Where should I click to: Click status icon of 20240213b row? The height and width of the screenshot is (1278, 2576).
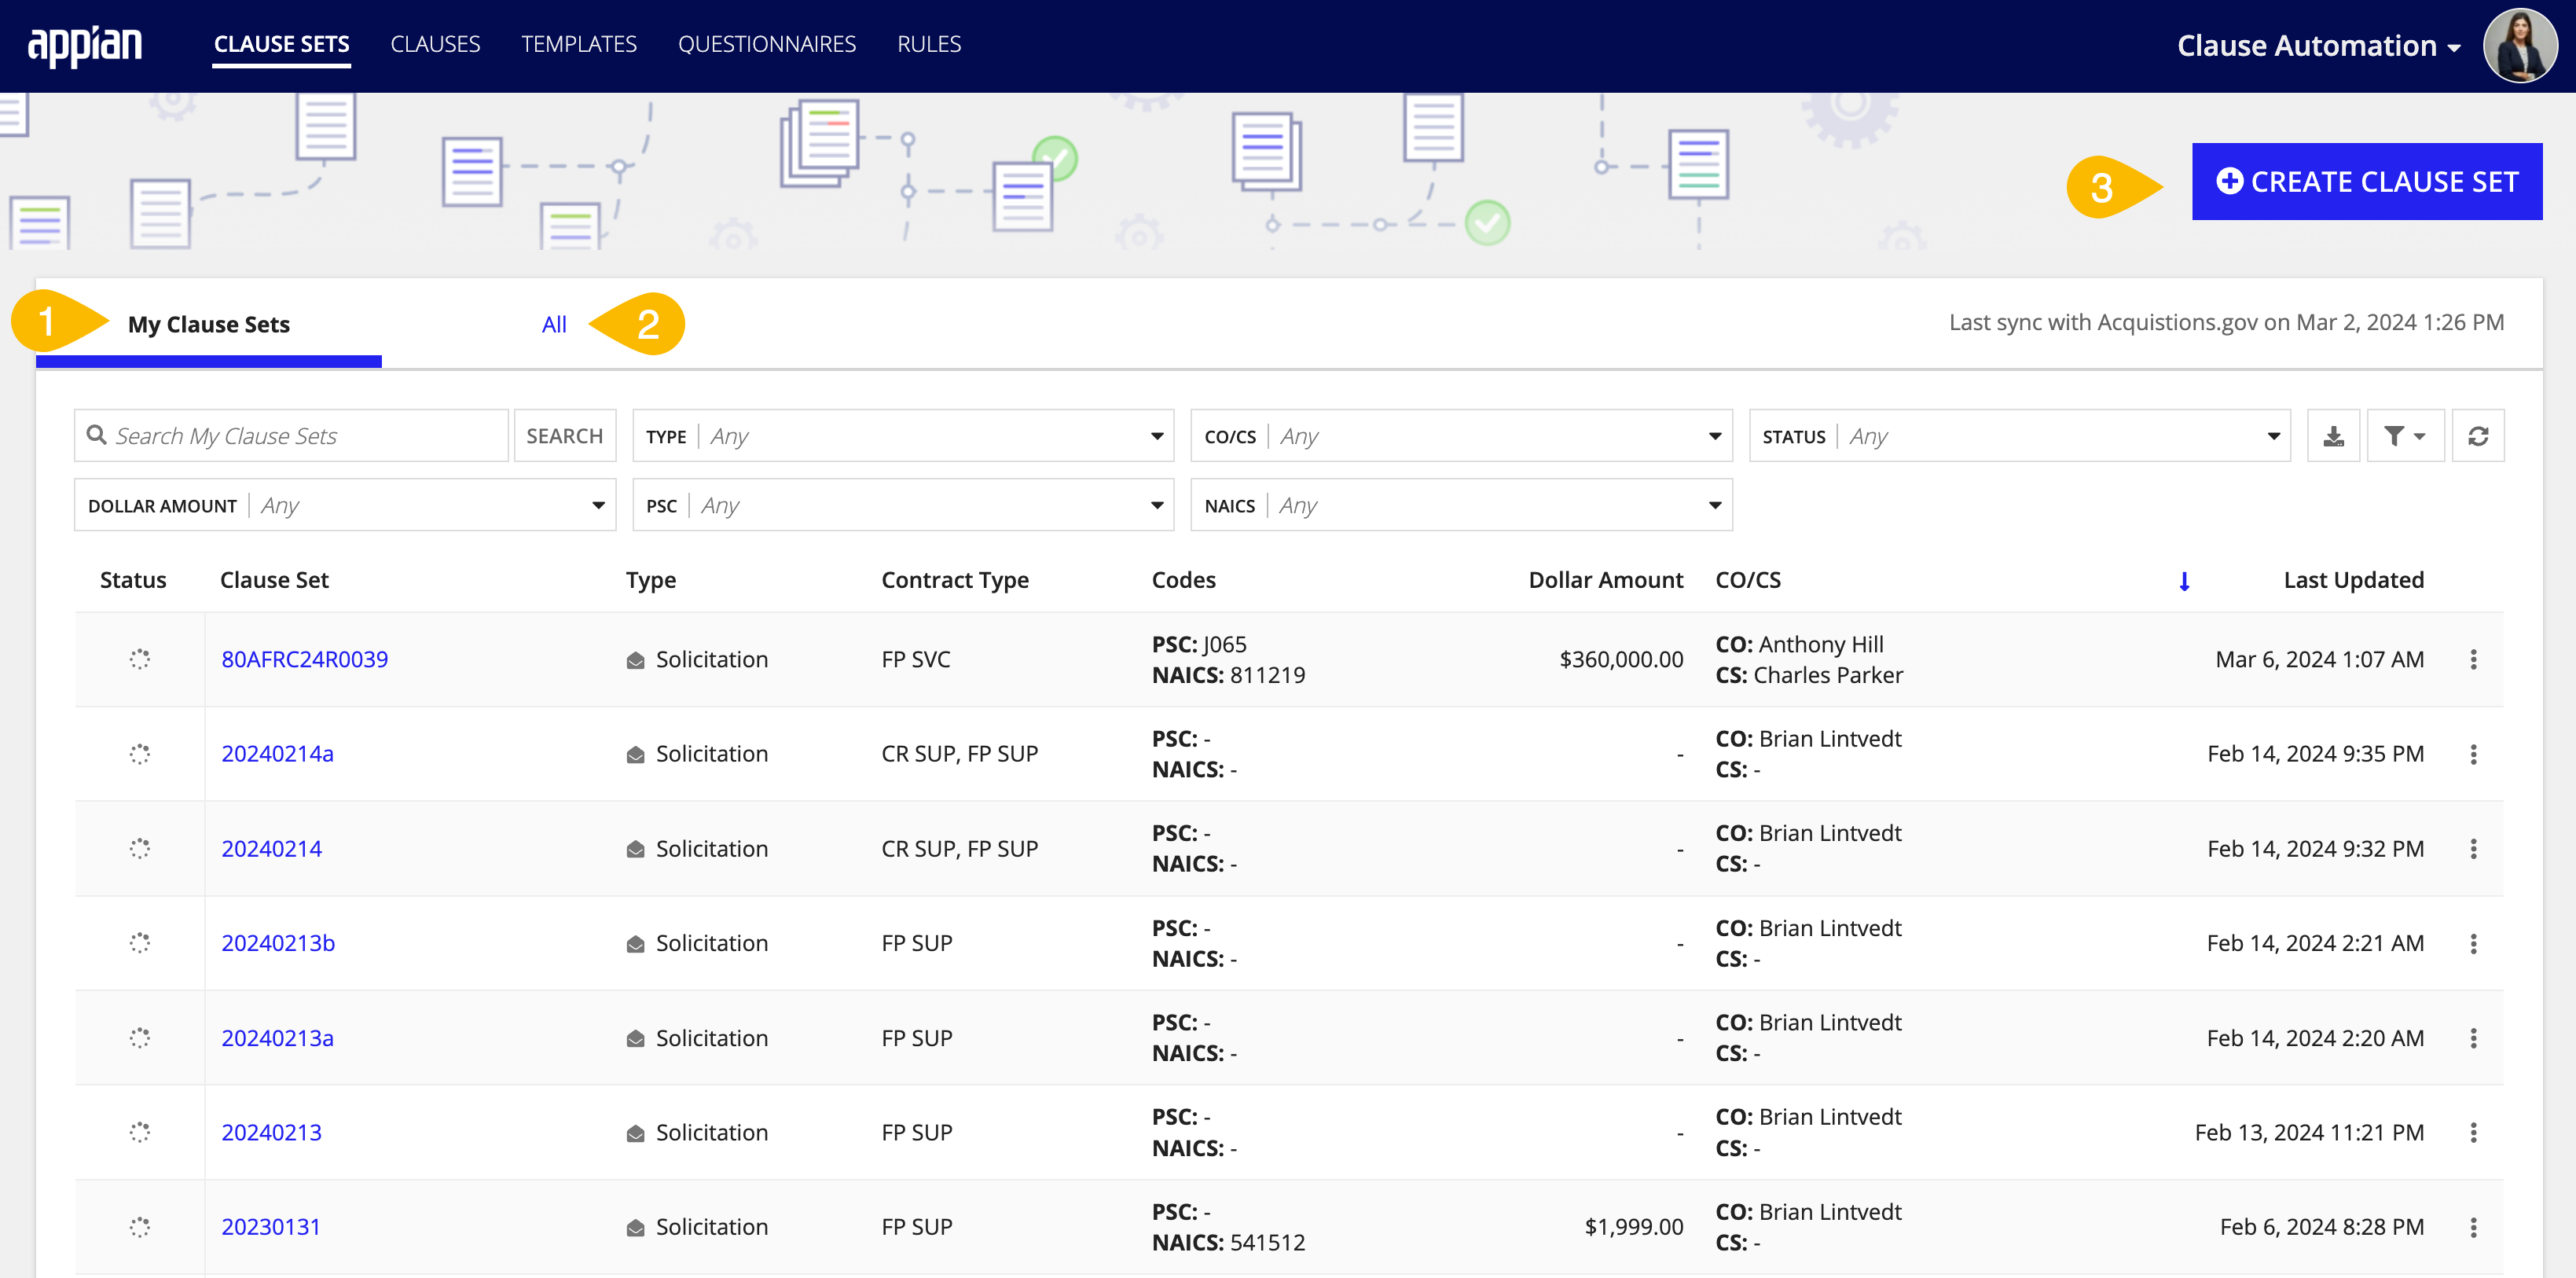140,943
